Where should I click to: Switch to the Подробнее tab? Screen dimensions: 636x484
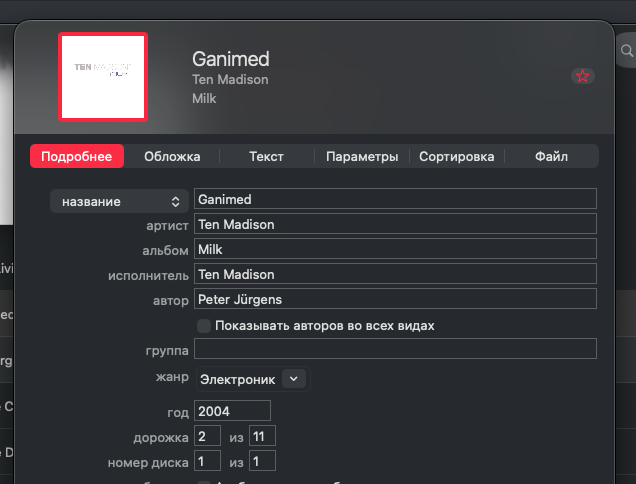coord(77,156)
